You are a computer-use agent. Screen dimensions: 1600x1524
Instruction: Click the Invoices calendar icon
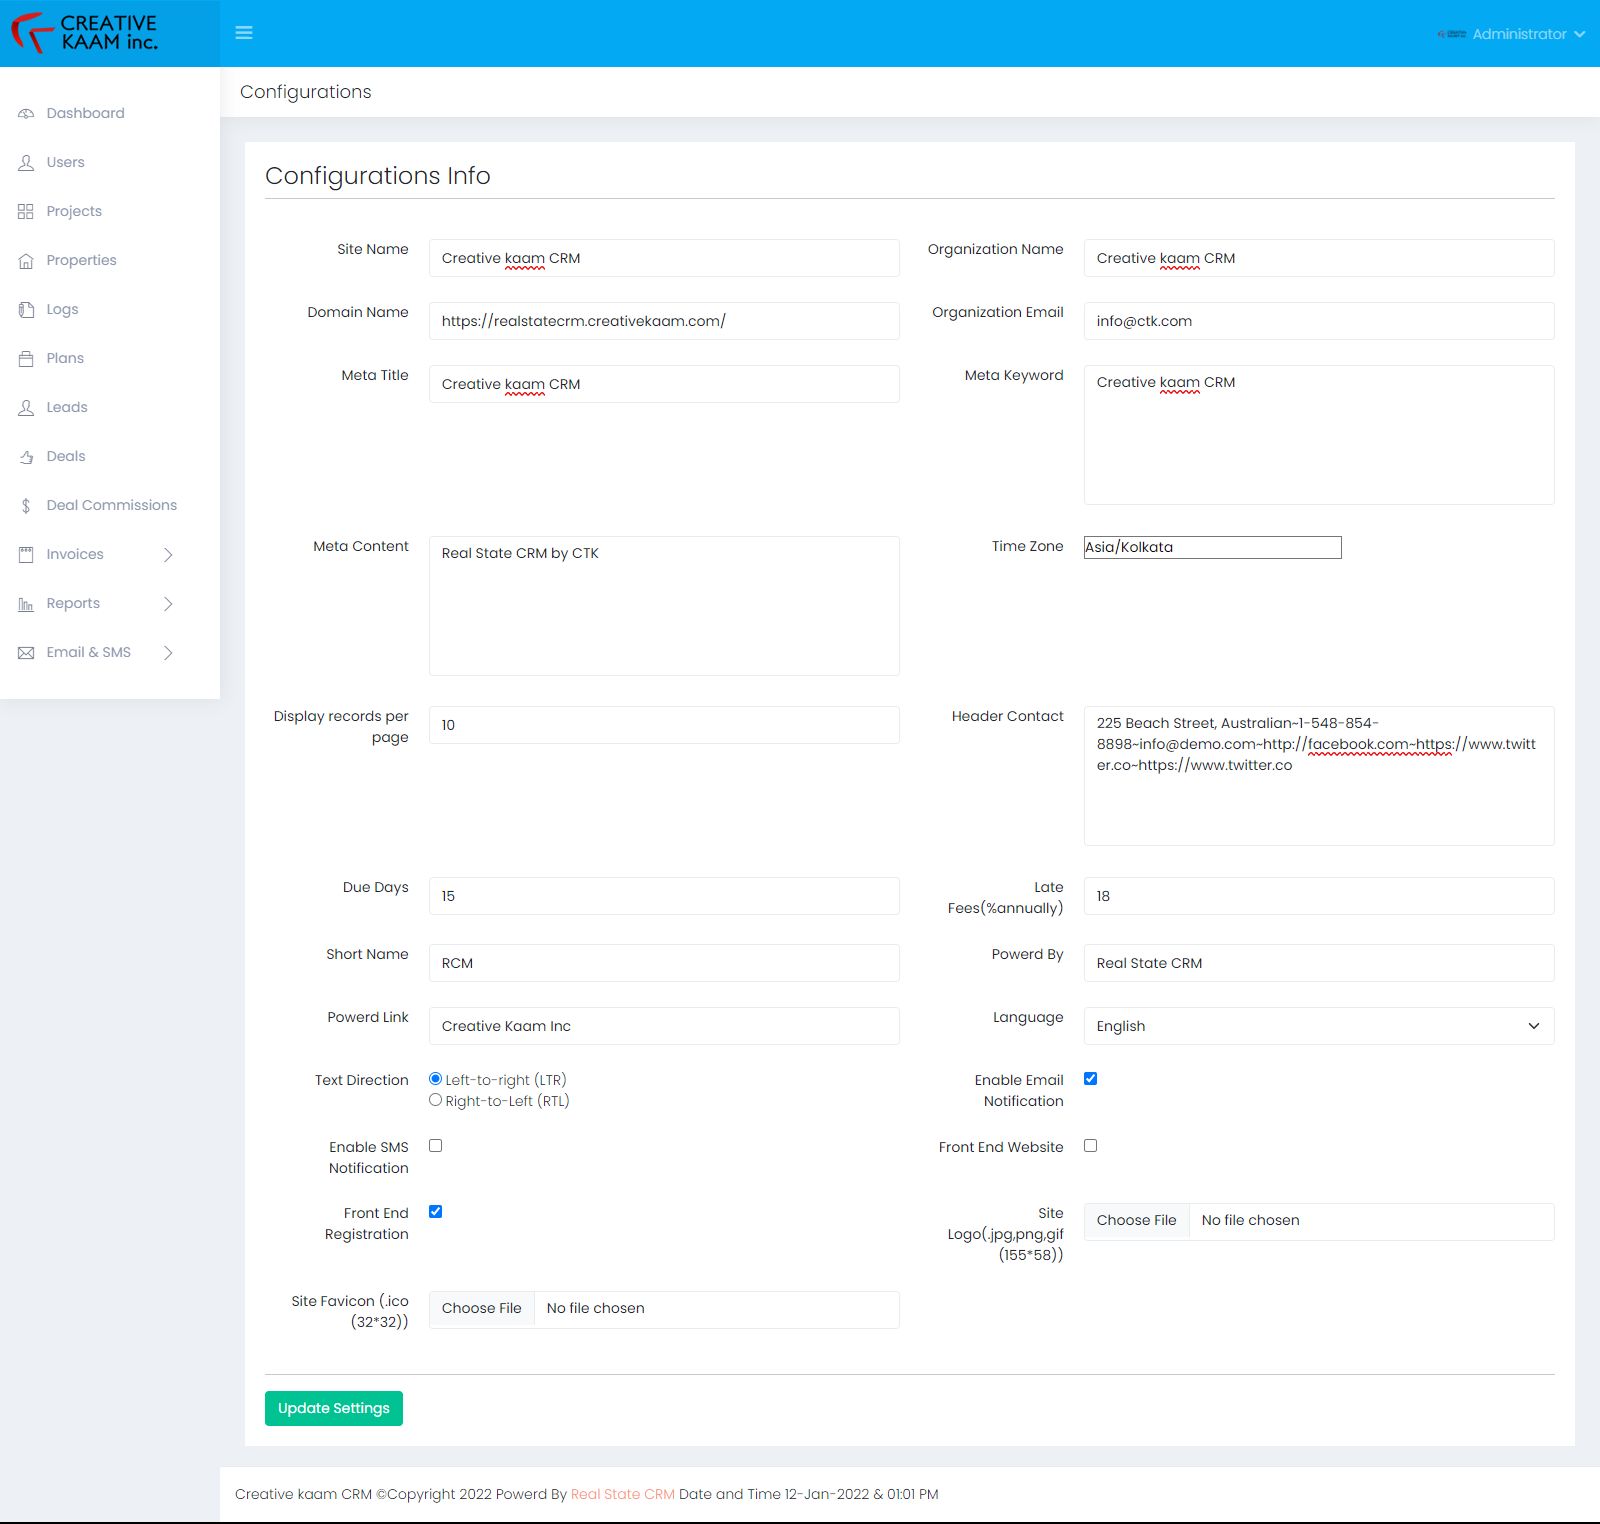(x=26, y=555)
